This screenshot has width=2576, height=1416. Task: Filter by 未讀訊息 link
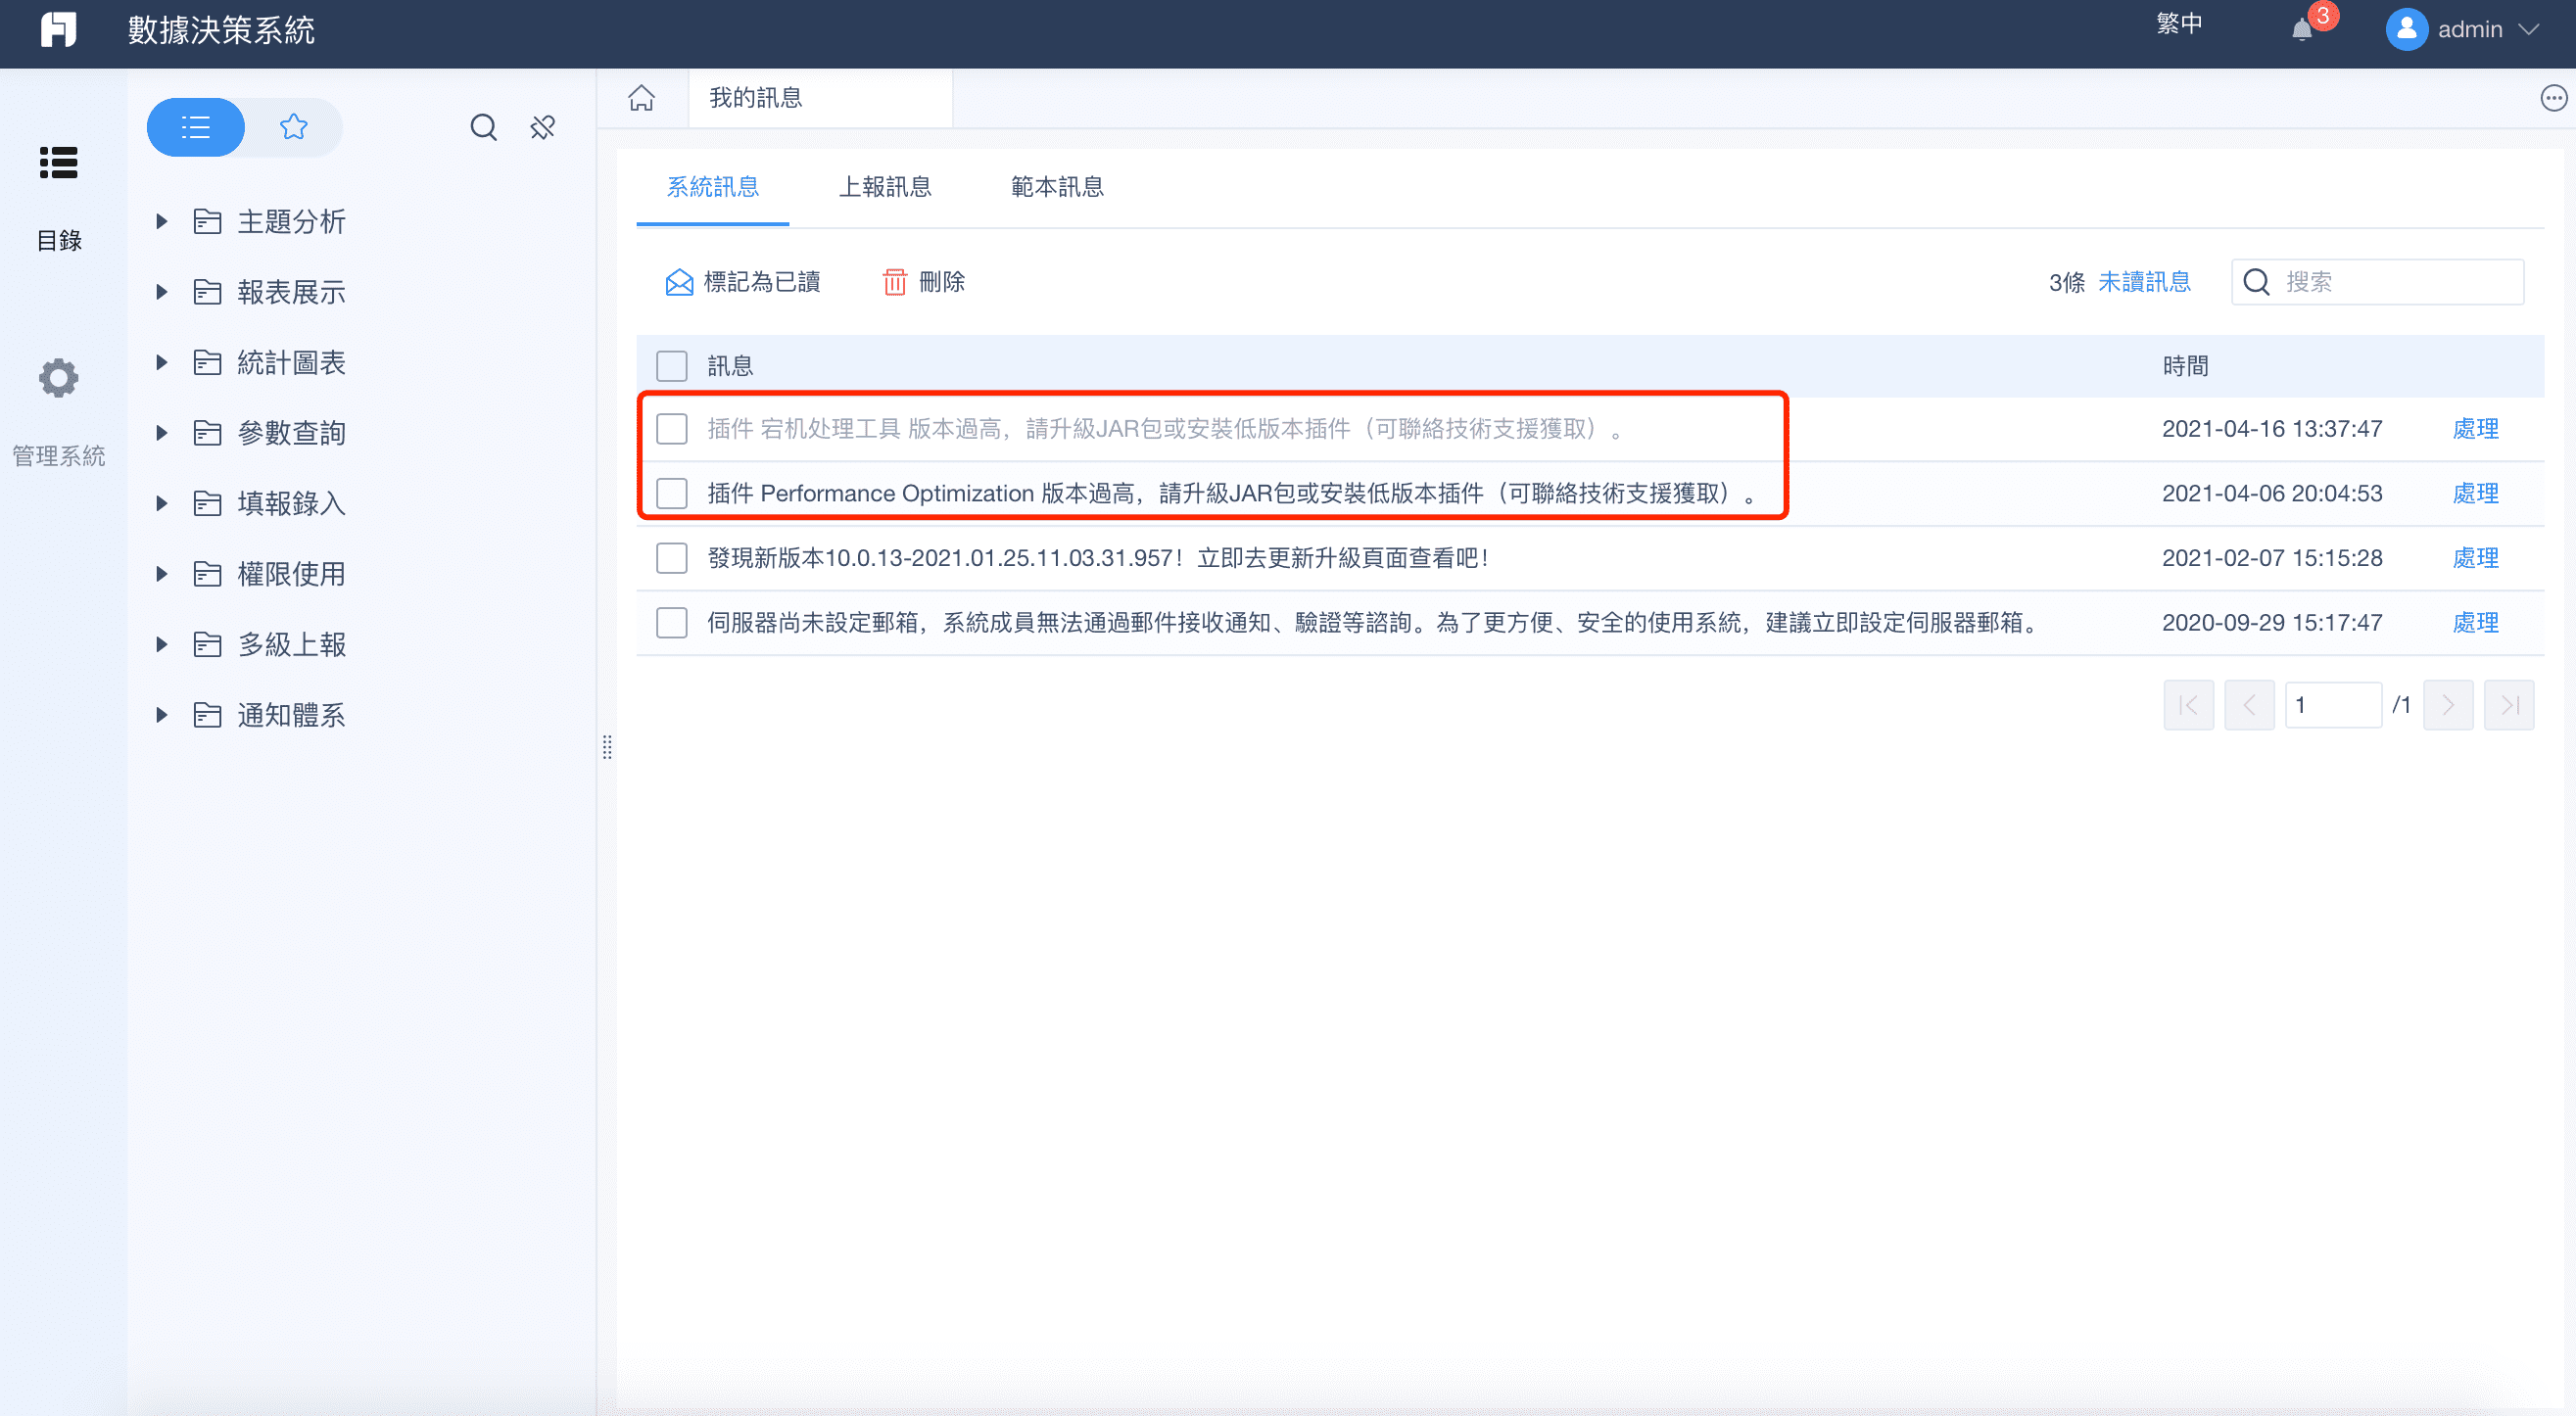(x=2144, y=282)
